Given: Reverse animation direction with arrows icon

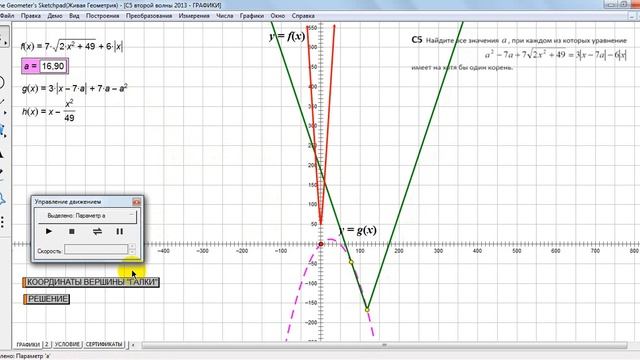Looking at the screenshot, I should pos(97,231).
